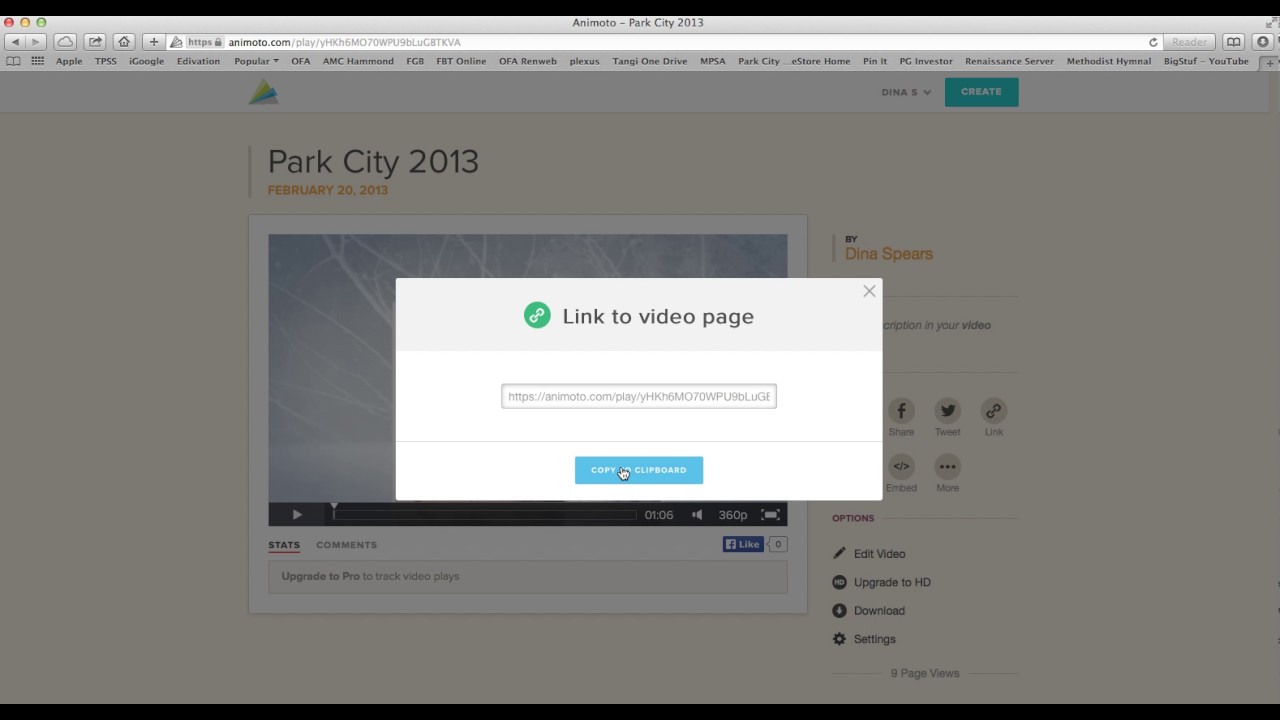This screenshot has width=1280, height=720.
Task: Go forward with Safari forward arrow
Action: point(36,42)
